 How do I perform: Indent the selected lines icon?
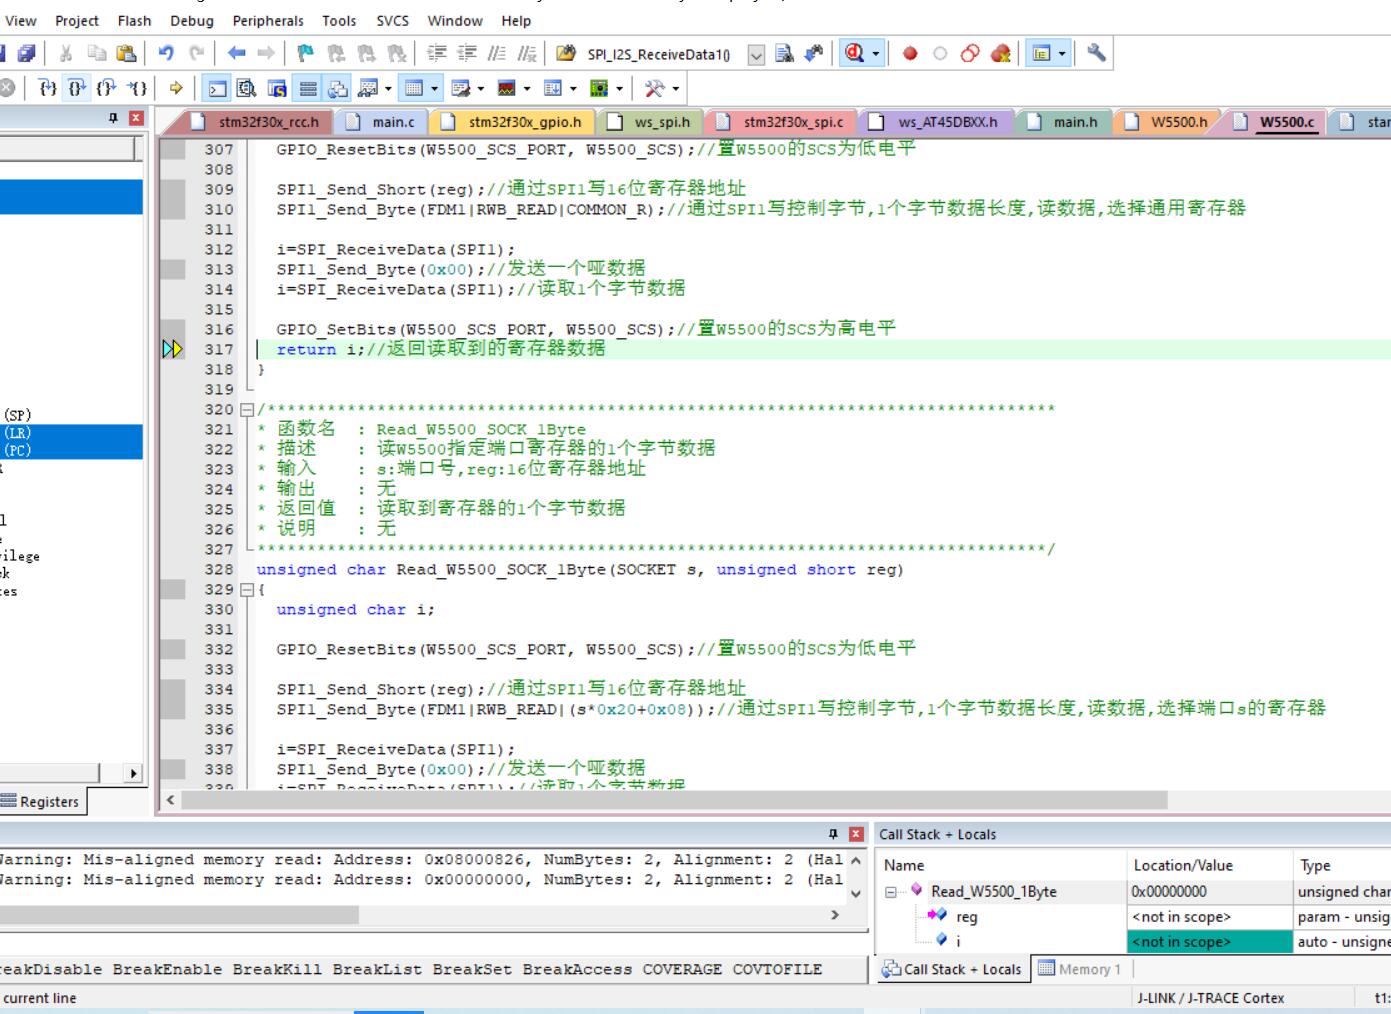(437, 54)
